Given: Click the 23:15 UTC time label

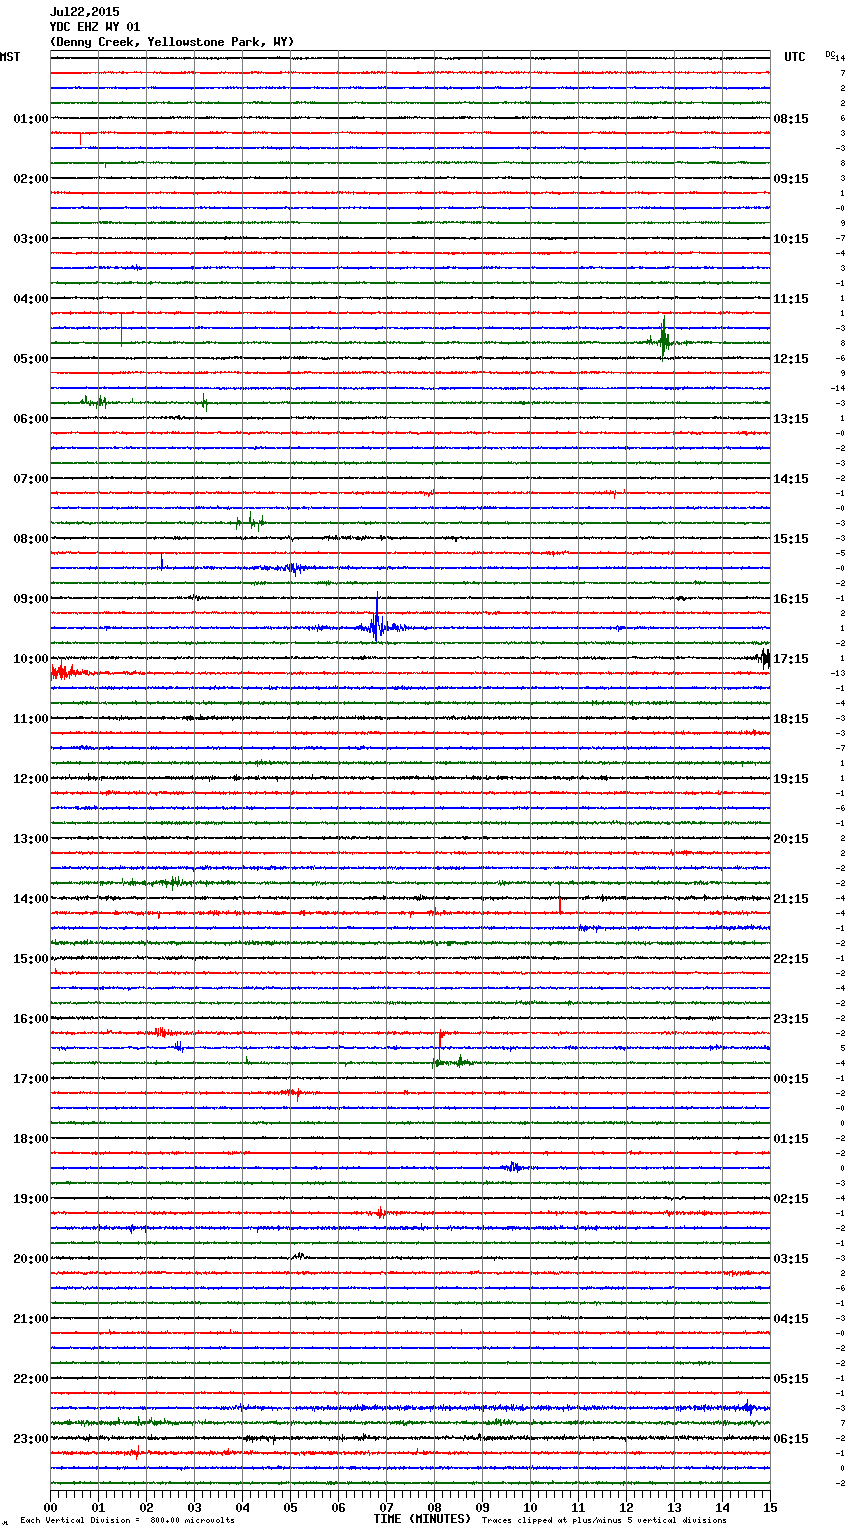Looking at the screenshot, I should 791,1019.
